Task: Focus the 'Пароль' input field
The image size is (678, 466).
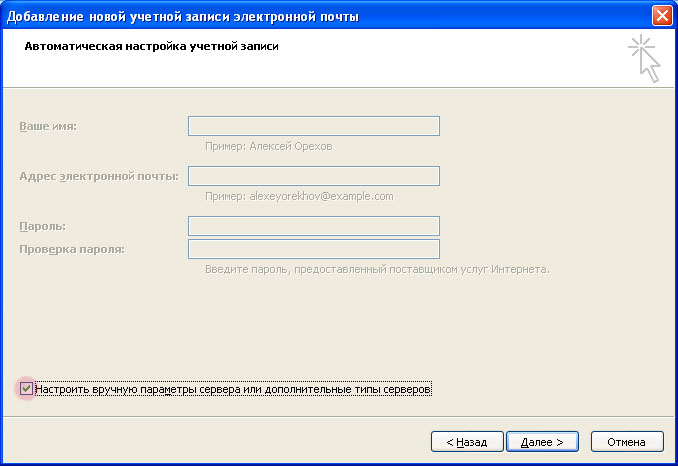Action: 314,227
